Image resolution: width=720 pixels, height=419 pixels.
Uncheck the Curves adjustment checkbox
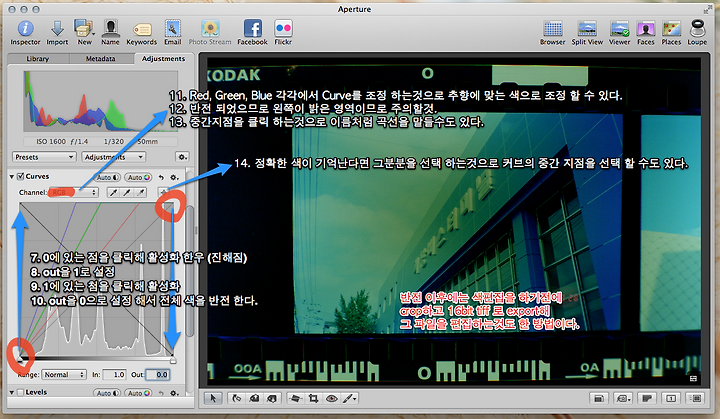pyautogui.click(x=20, y=176)
